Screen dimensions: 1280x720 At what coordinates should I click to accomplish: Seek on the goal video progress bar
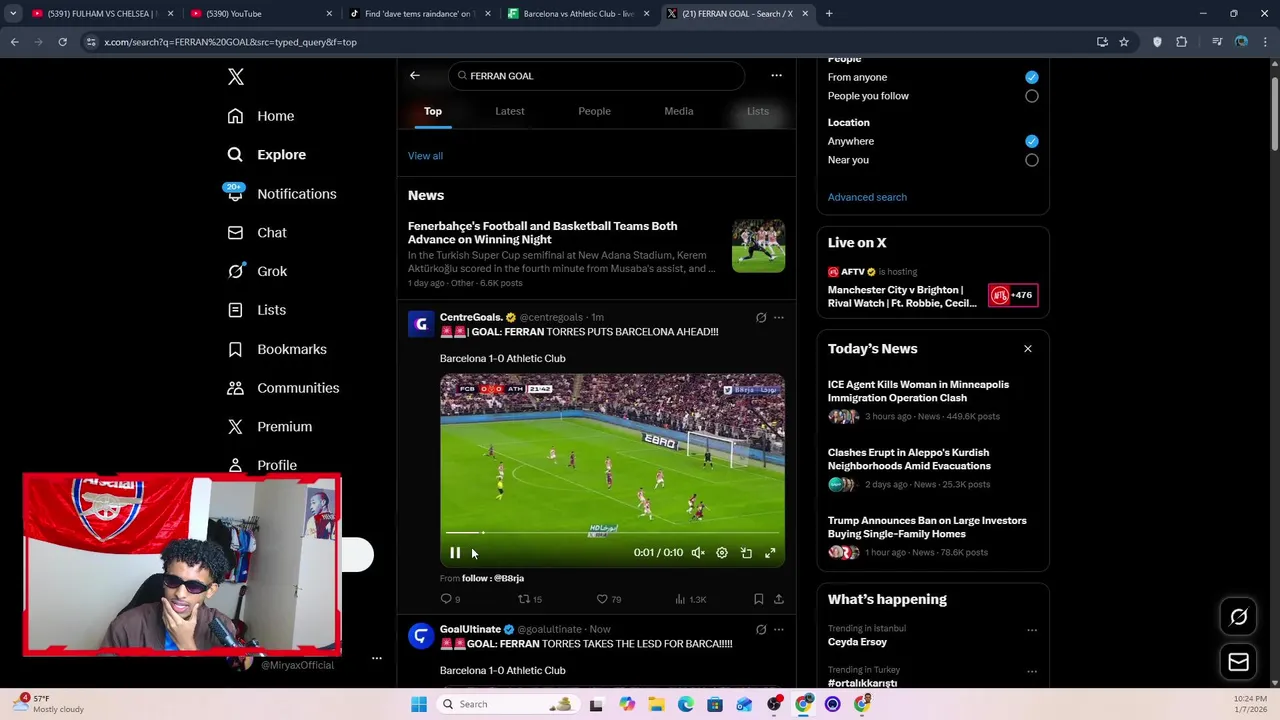(612, 533)
